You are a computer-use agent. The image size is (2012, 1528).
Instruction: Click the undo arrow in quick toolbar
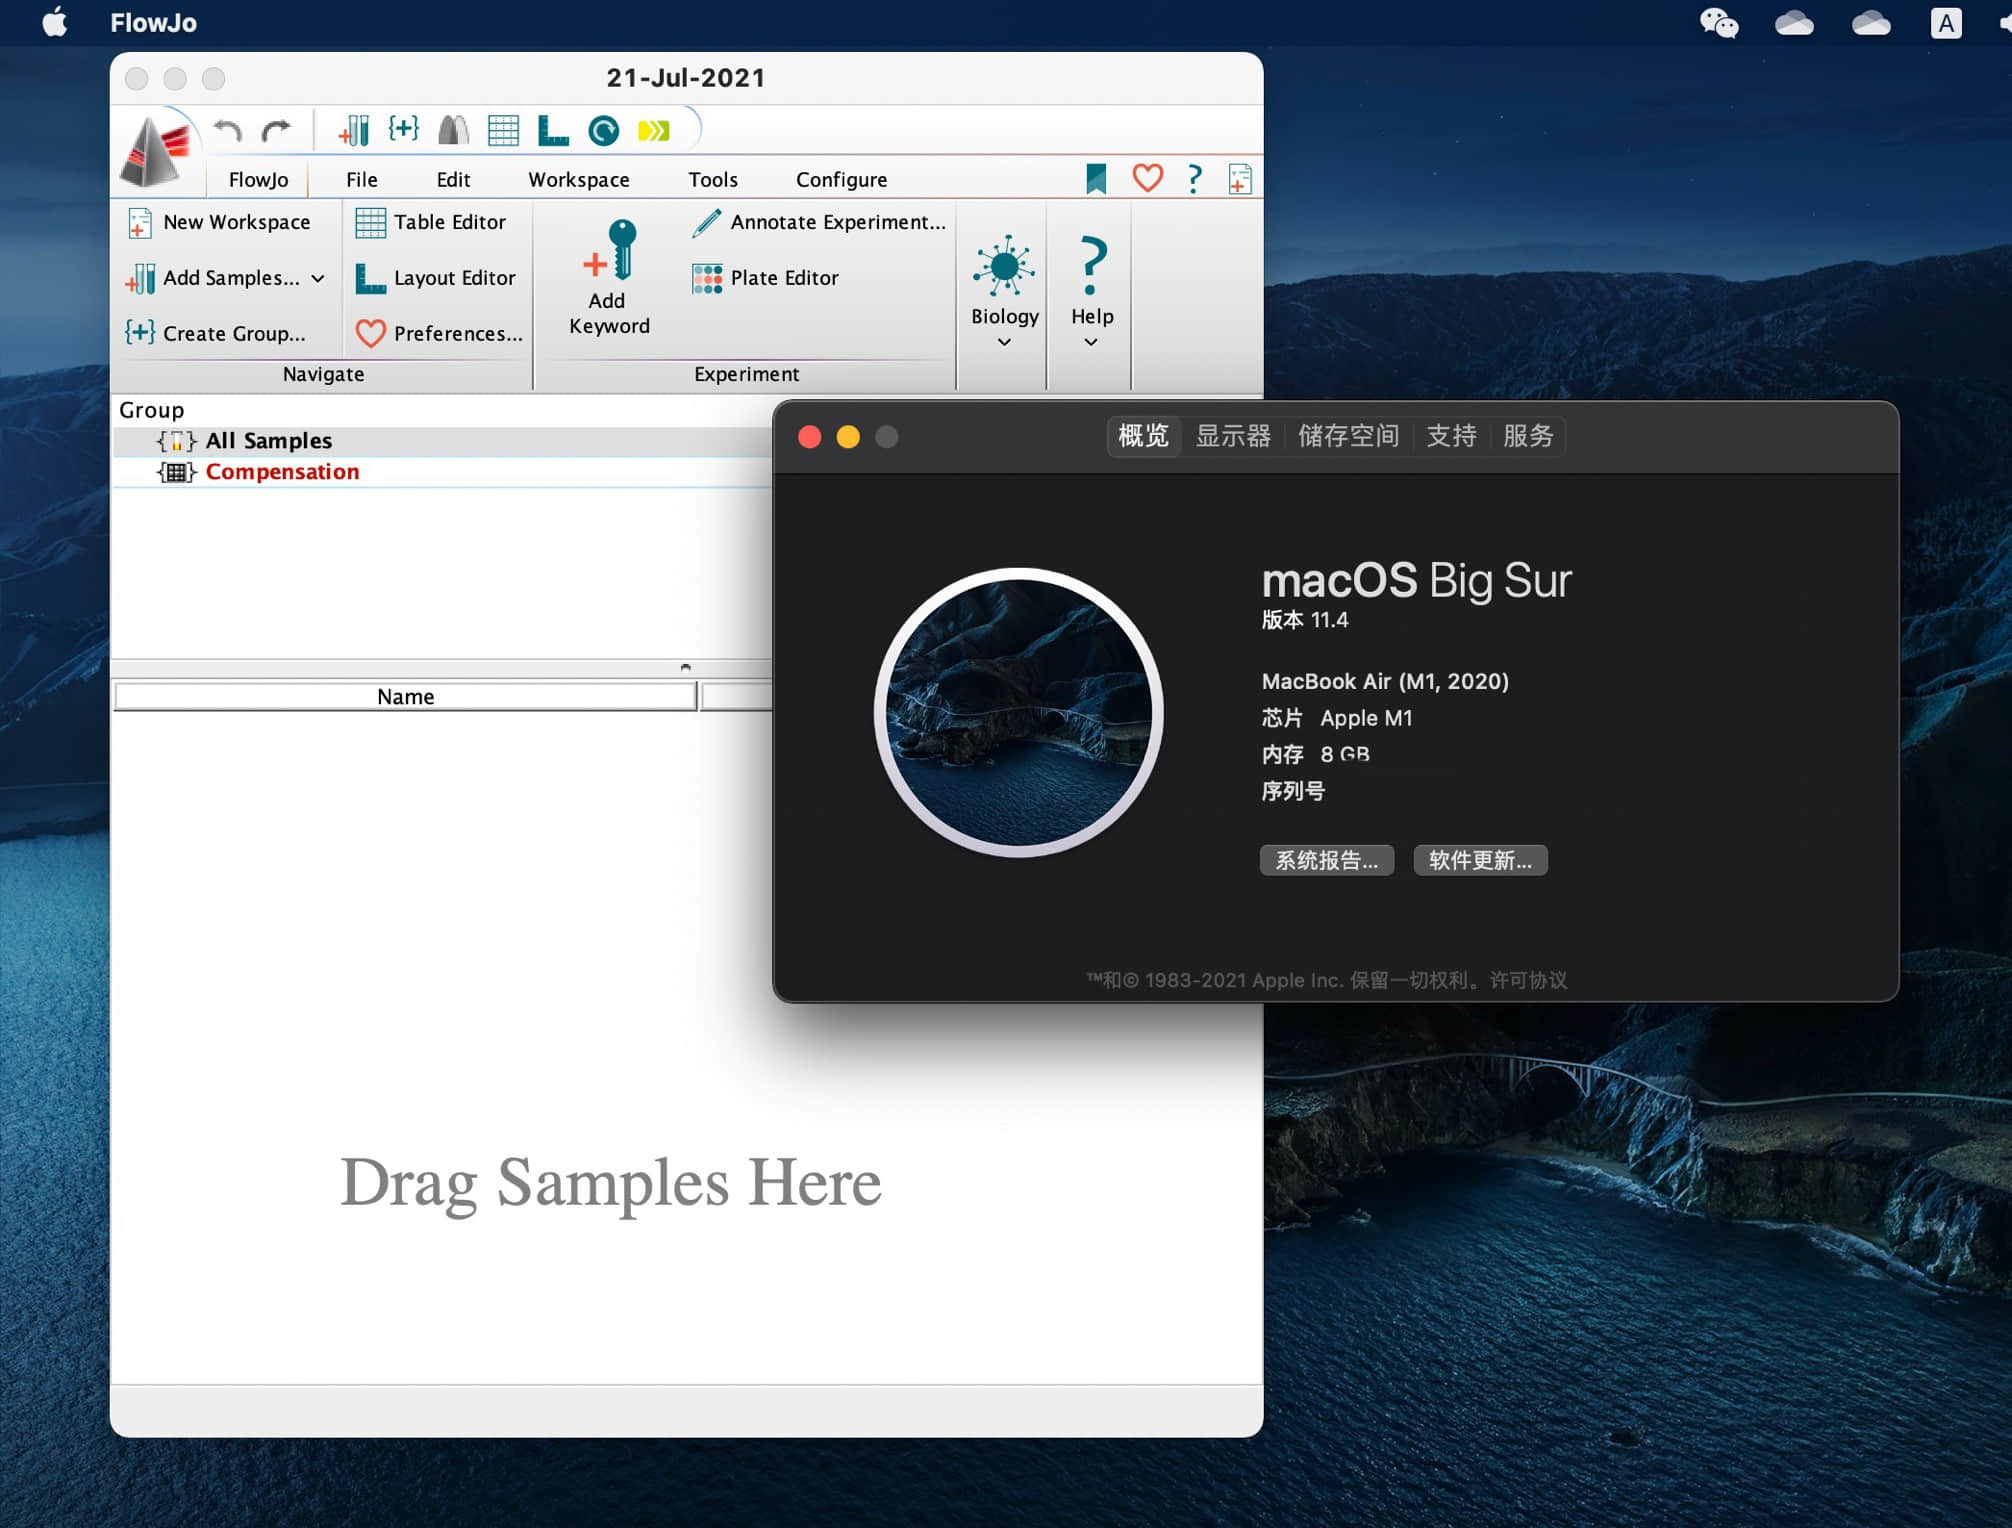click(228, 131)
